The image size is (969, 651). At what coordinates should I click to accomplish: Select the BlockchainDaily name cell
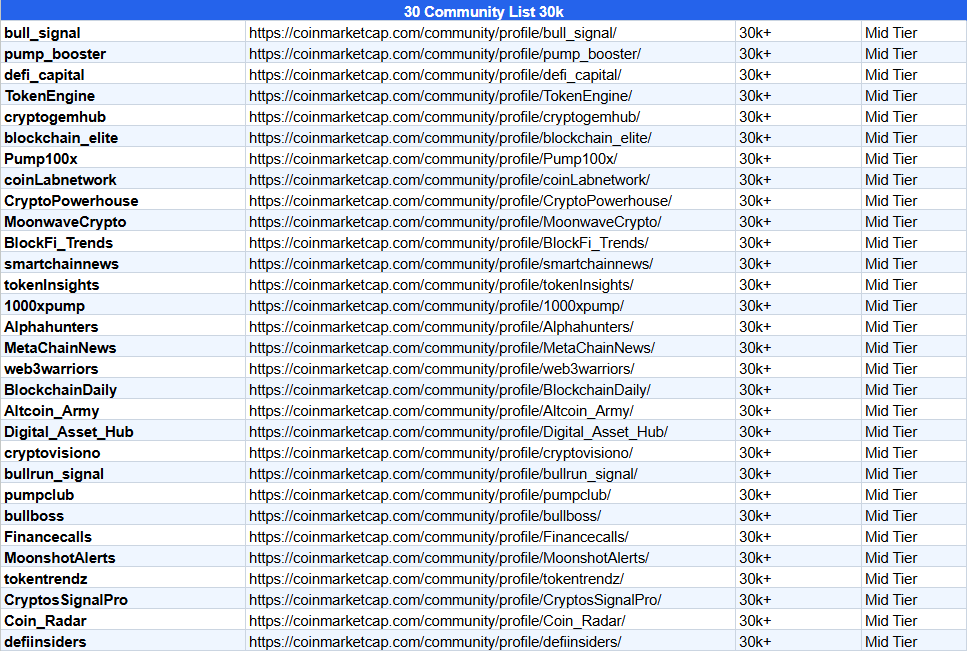click(123, 390)
